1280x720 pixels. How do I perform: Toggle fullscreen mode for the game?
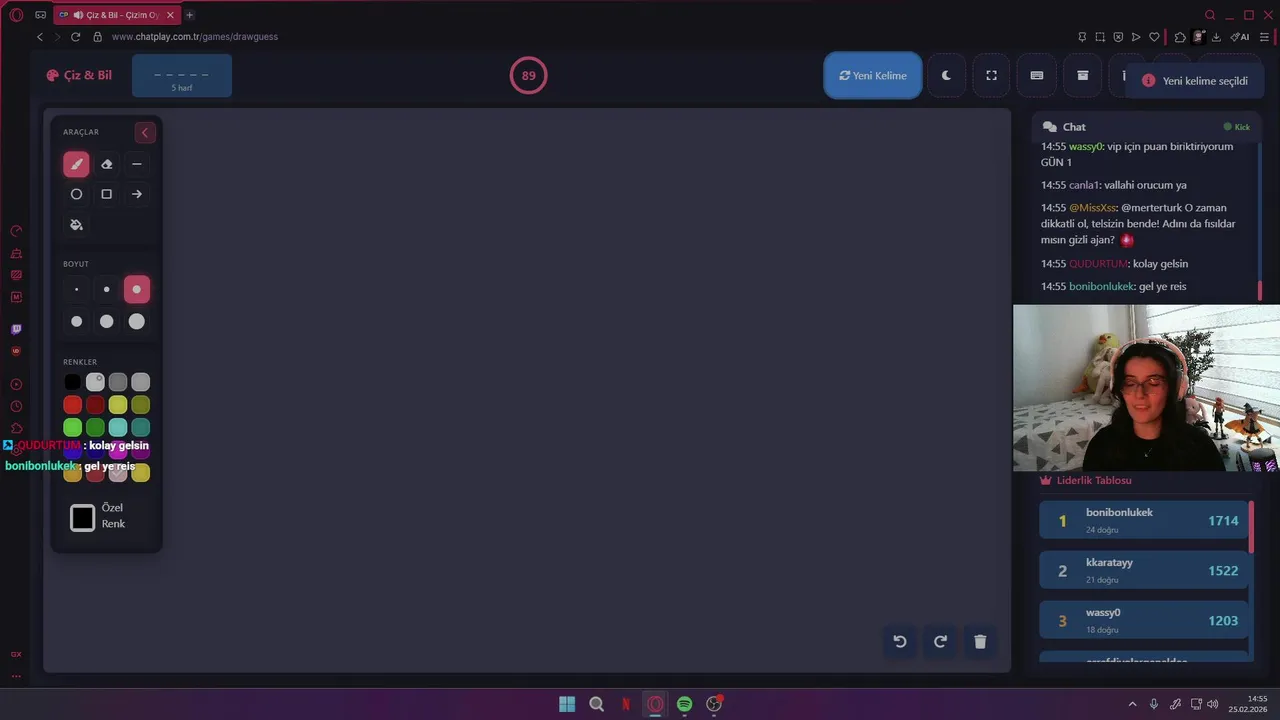991,76
